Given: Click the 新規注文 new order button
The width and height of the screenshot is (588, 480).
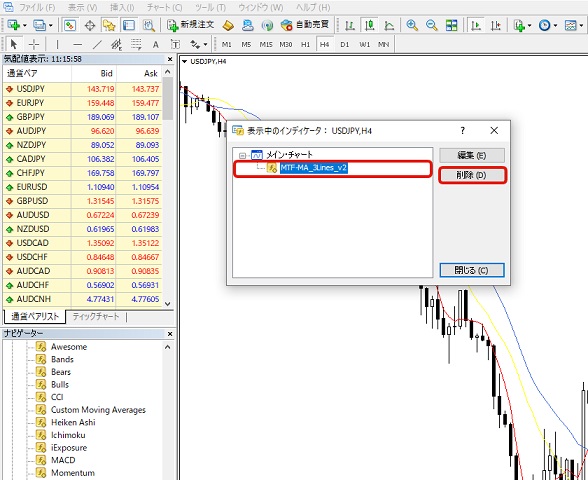Looking at the screenshot, I should 190,25.
